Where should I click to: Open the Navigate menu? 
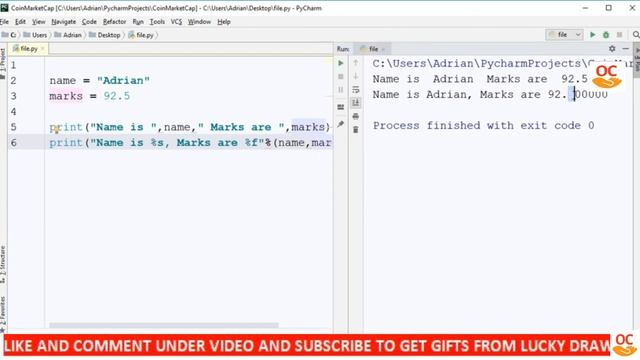pyautogui.click(x=63, y=22)
